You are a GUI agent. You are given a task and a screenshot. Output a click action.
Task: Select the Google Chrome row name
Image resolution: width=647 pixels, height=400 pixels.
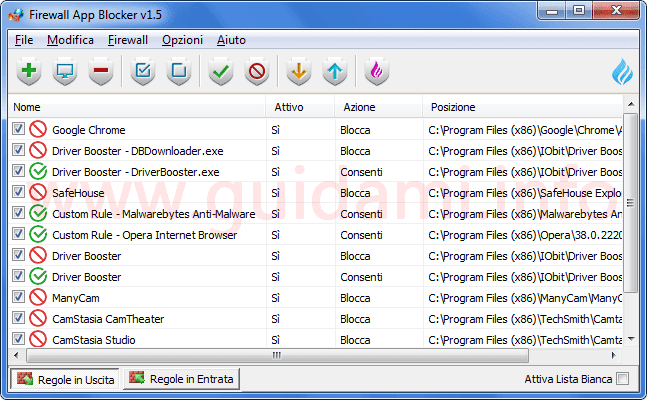[89, 130]
